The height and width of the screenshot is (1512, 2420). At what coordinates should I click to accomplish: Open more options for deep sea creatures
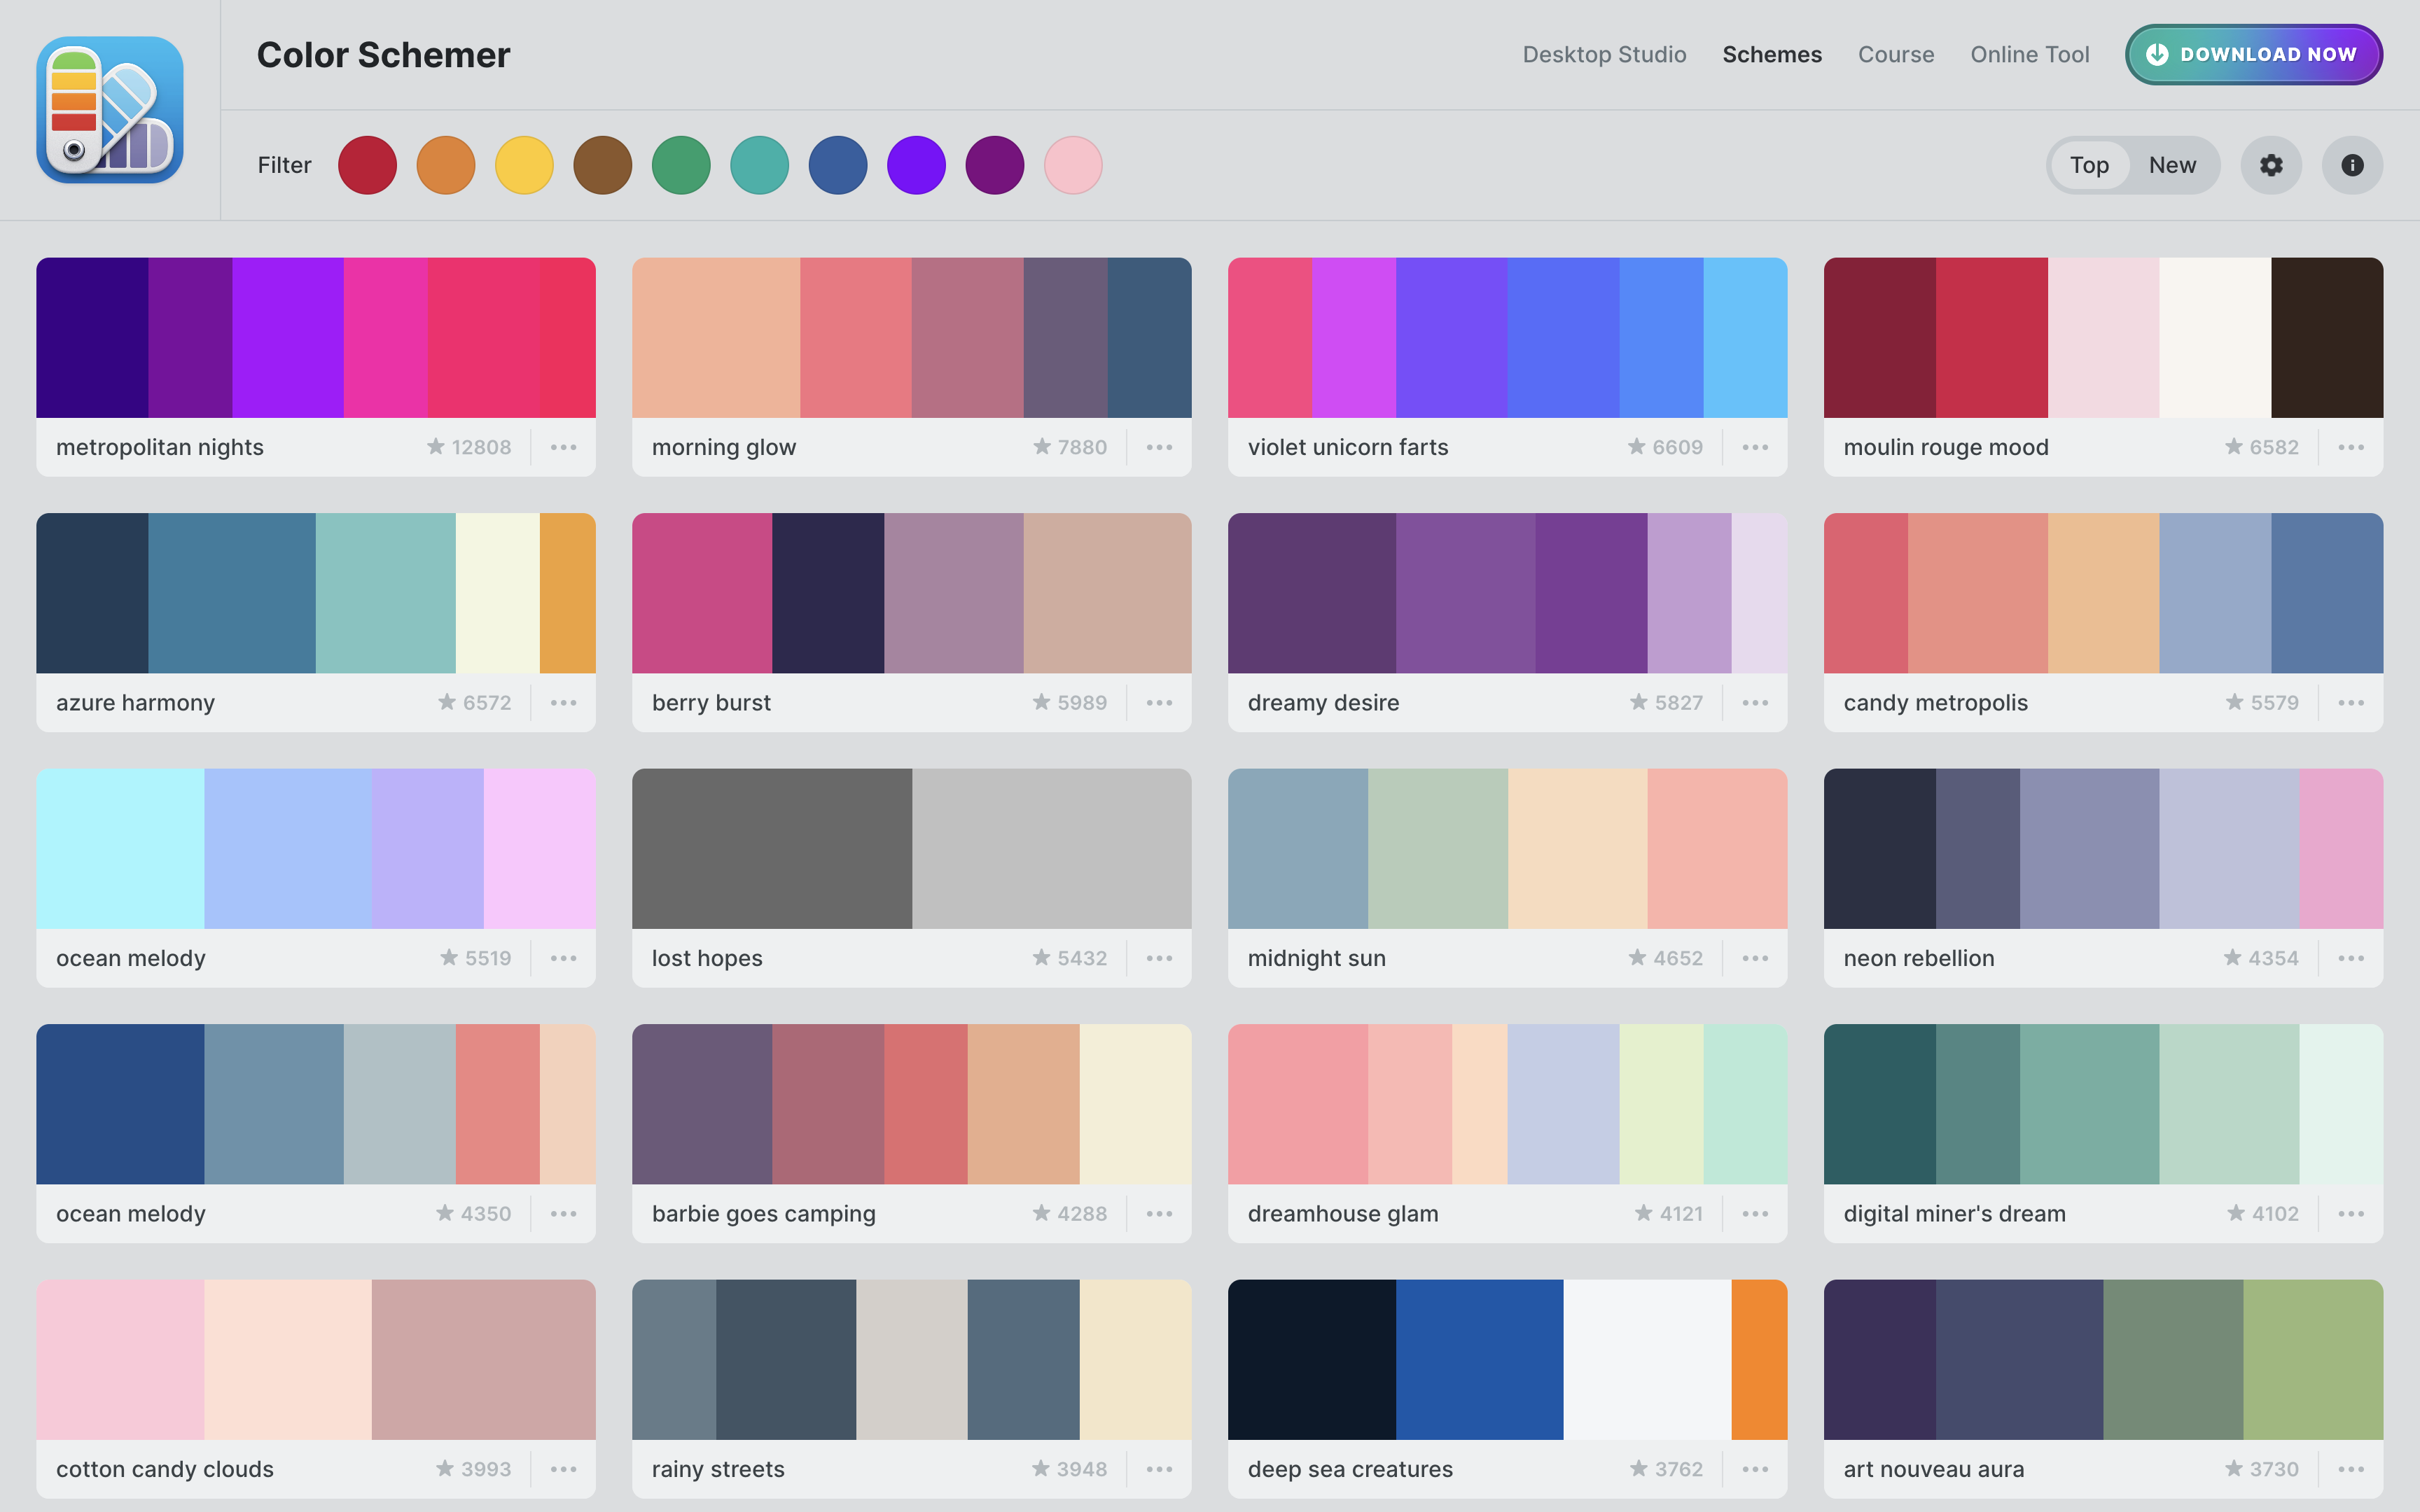click(1755, 1469)
